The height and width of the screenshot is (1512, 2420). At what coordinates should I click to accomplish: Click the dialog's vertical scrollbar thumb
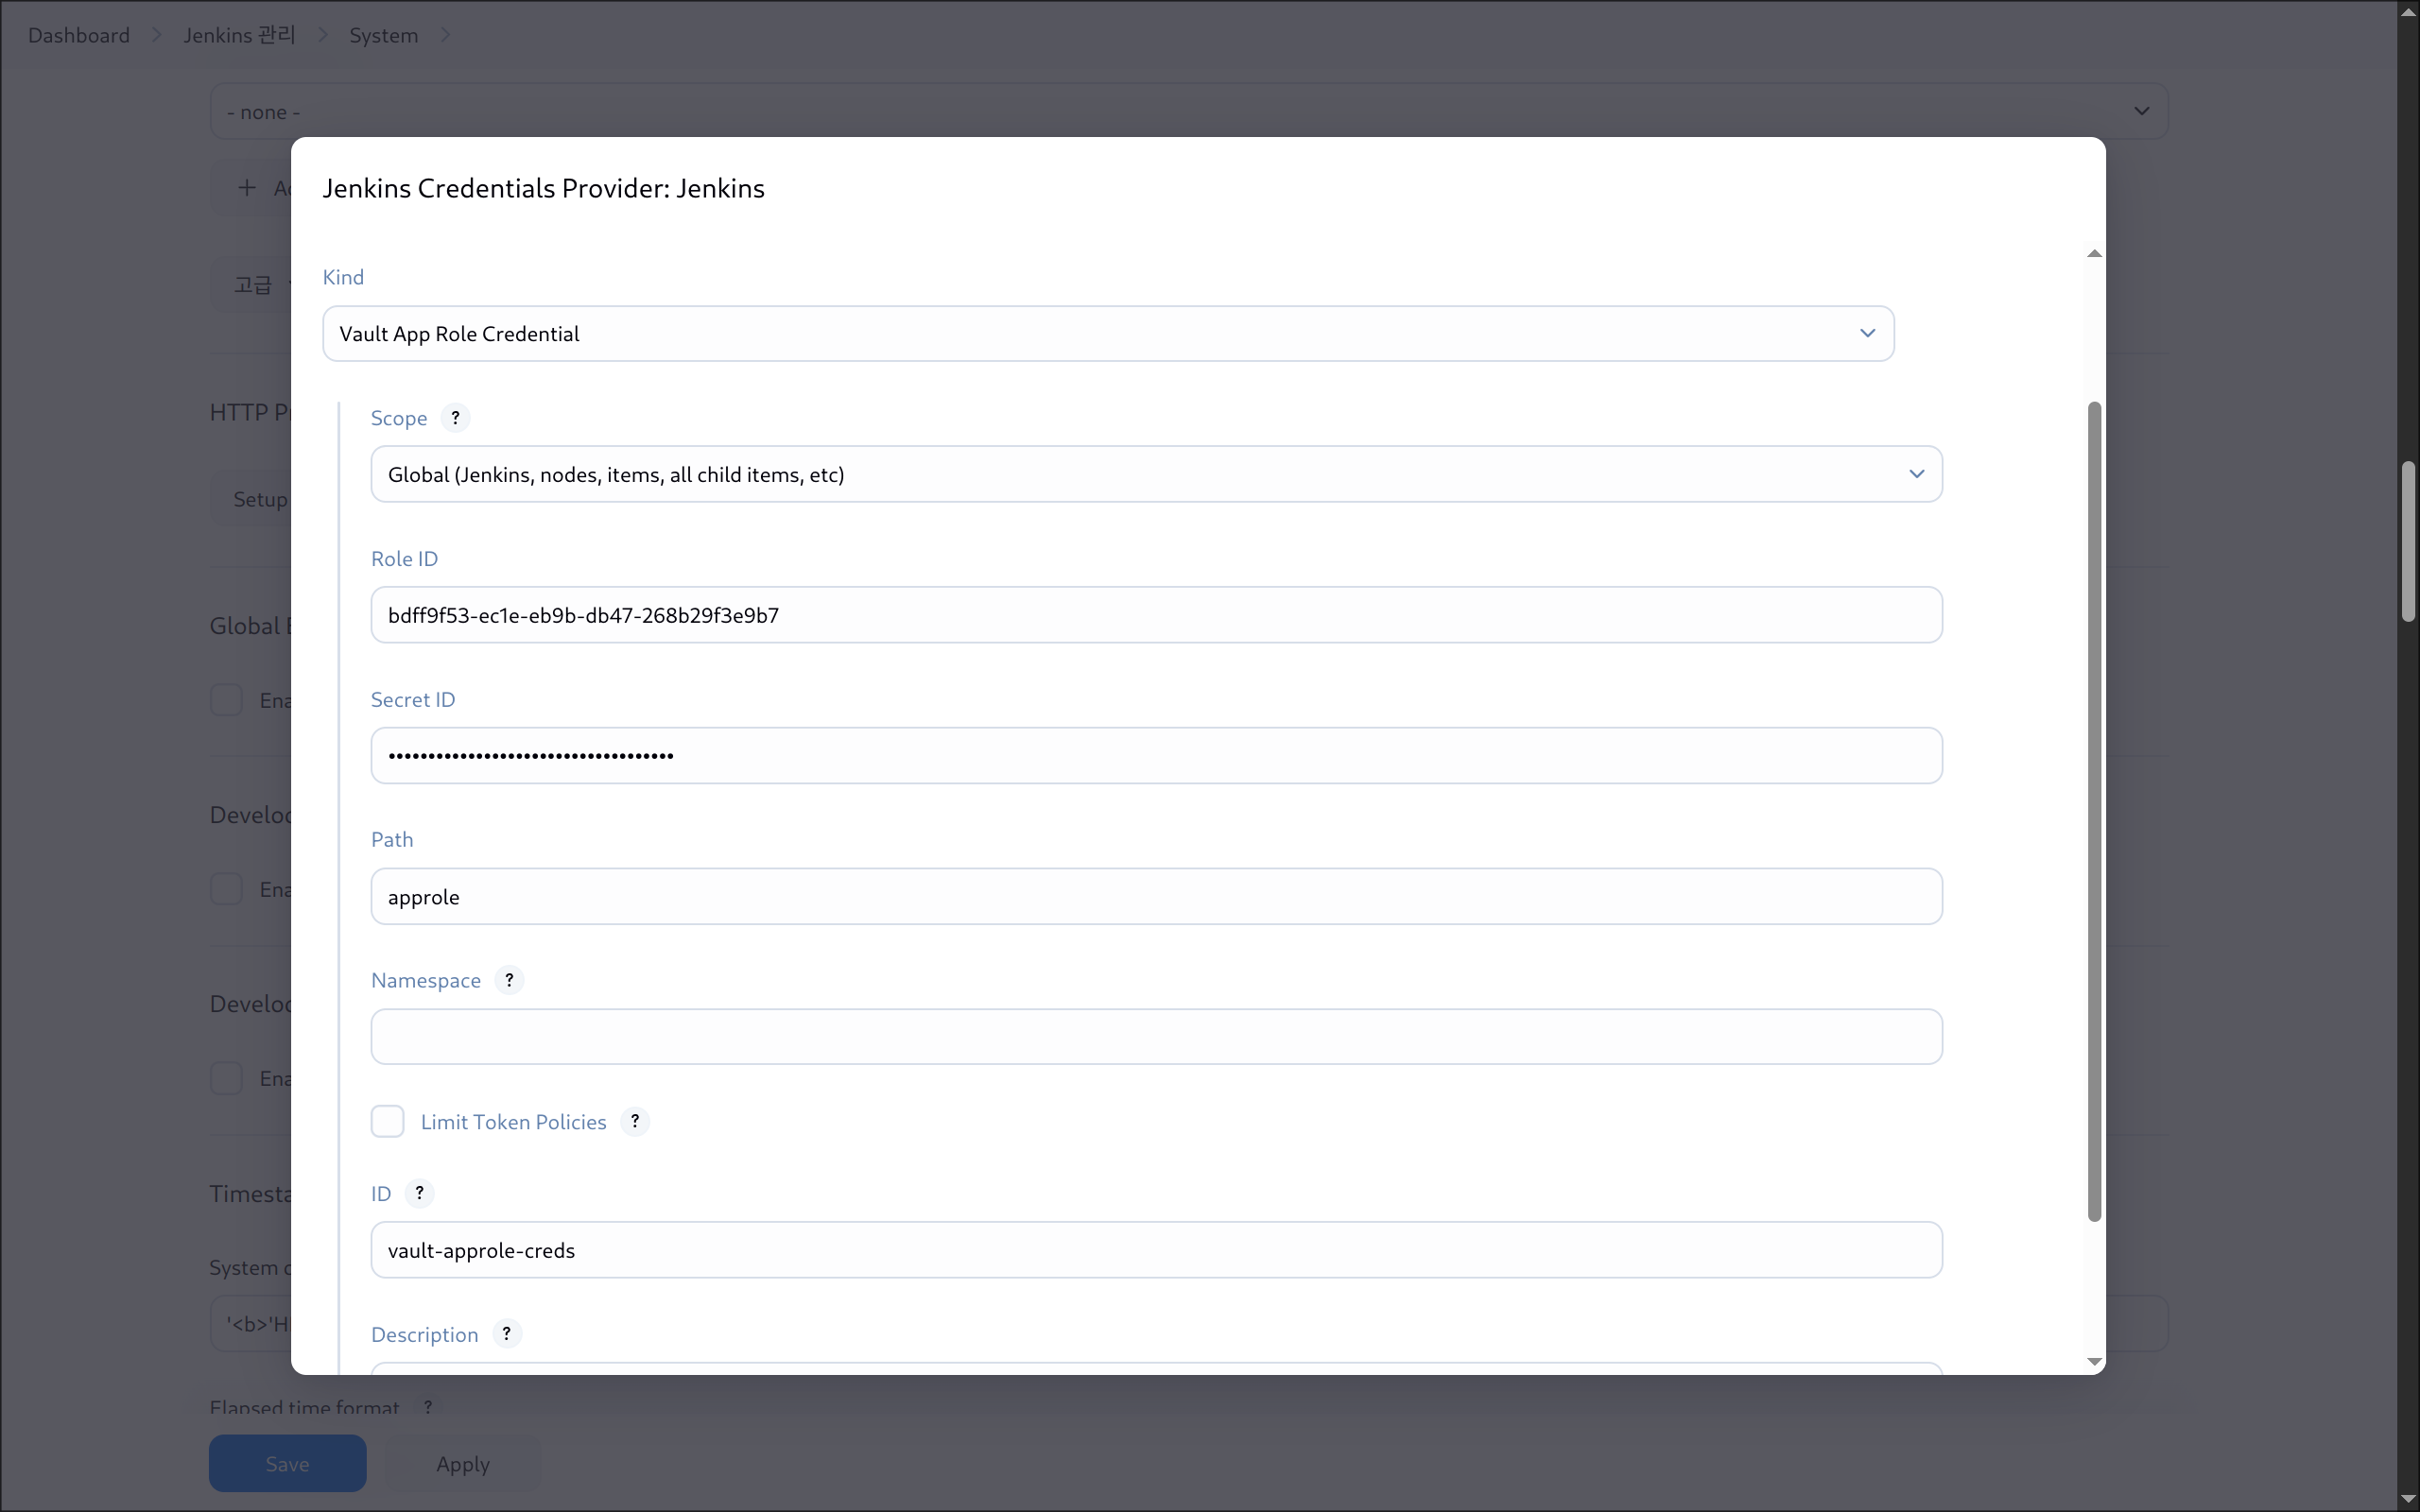point(2094,812)
